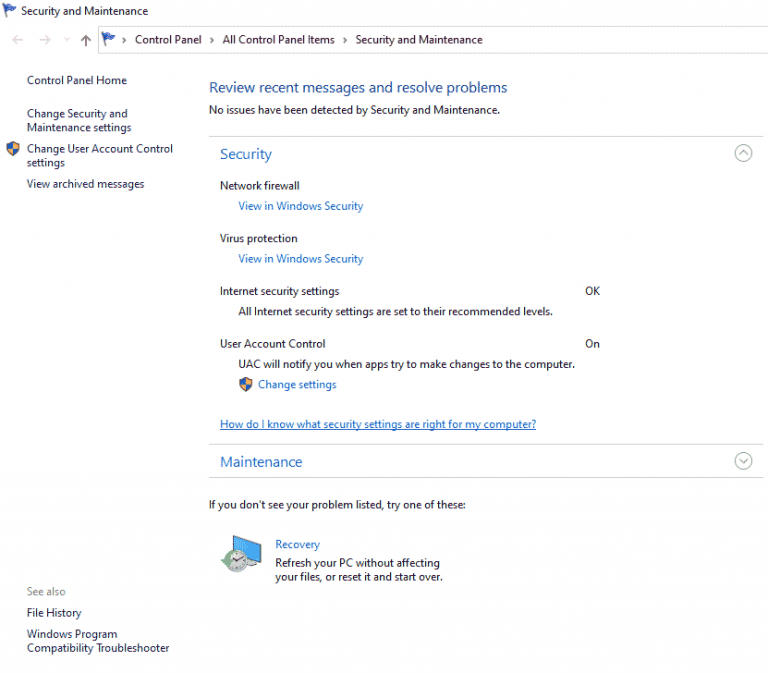Click the UAC shield icon in sidebar
The width and height of the screenshot is (768, 673).
tap(13, 149)
